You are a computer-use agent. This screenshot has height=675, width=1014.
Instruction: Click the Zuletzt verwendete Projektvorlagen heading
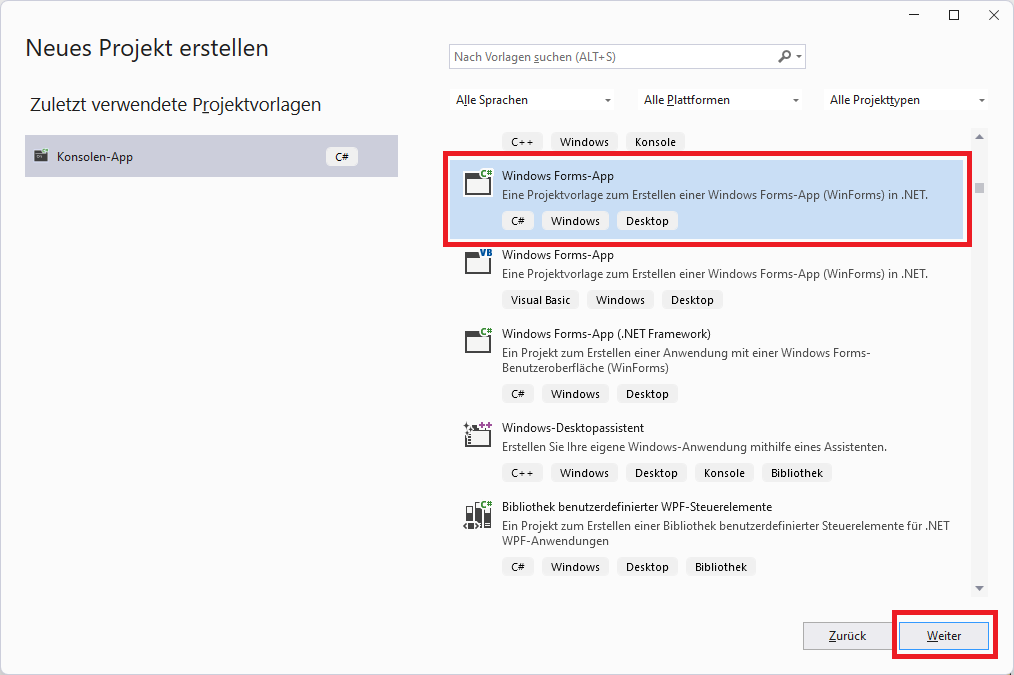[x=175, y=105]
